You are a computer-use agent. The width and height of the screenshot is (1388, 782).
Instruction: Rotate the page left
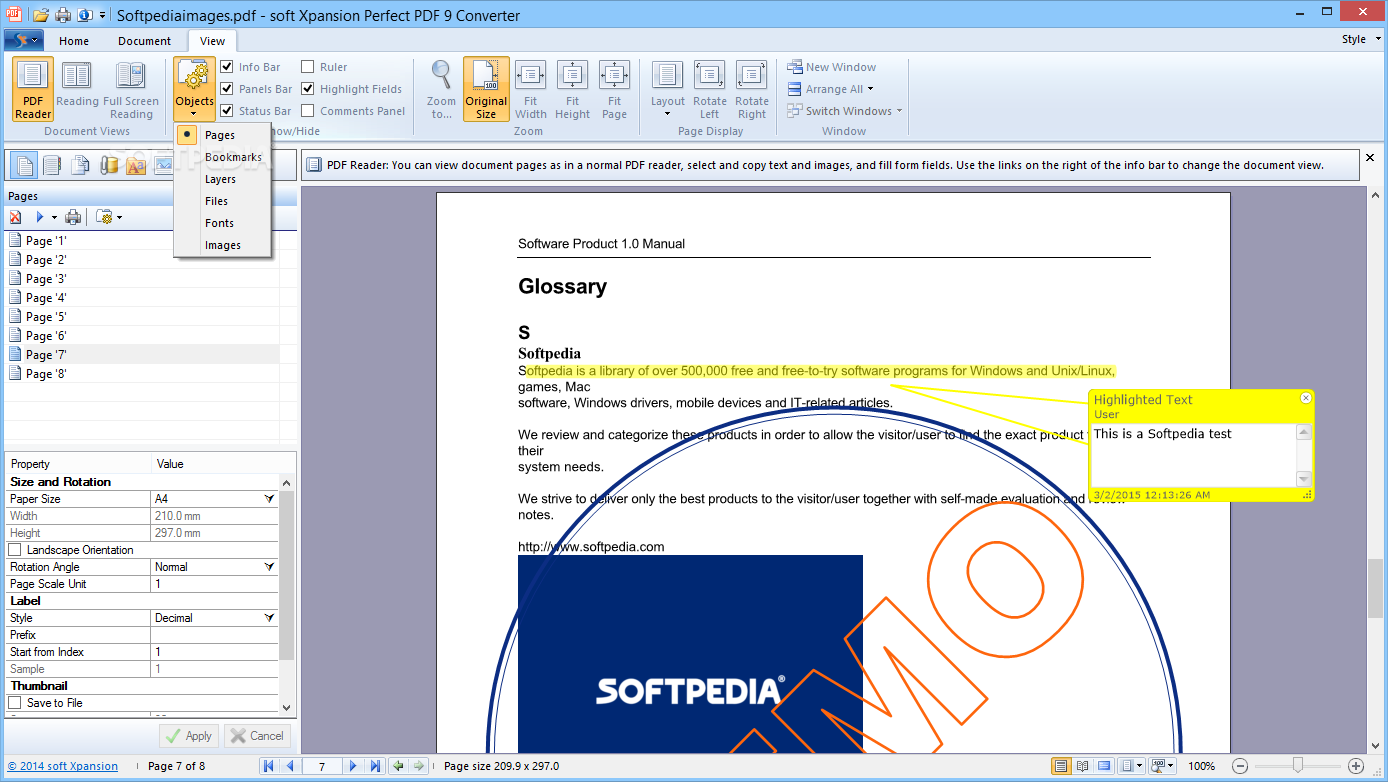pos(710,90)
